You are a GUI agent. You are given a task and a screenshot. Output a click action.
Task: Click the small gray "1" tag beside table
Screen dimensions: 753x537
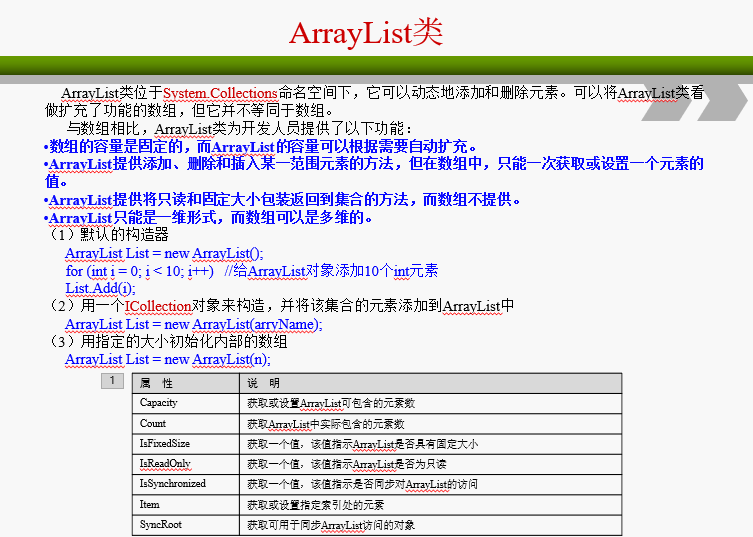pyautogui.click(x=112, y=381)
